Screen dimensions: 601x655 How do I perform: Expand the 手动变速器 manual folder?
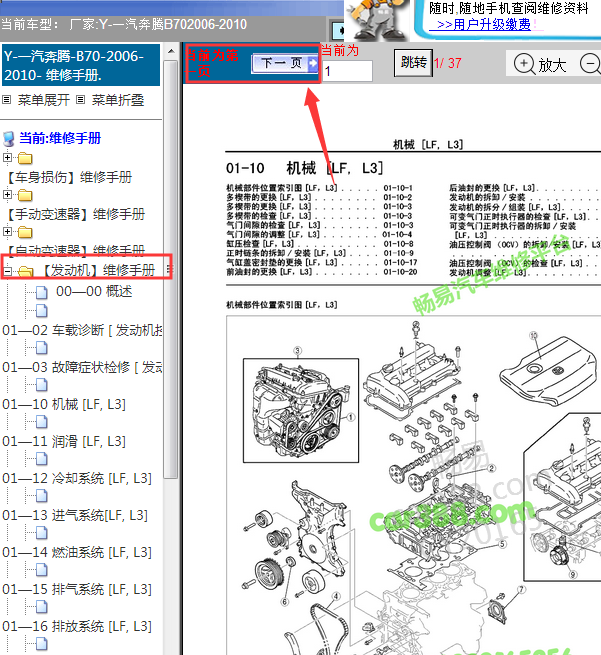[7, 194]
